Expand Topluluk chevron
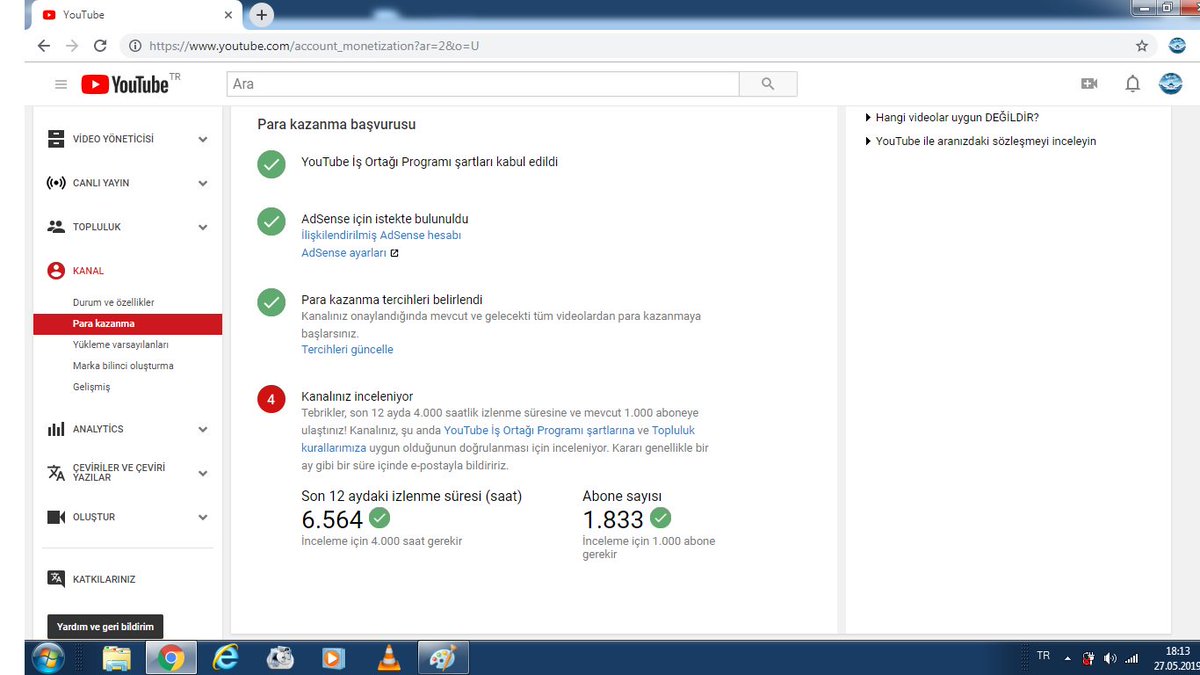This screenshot has height=675, width=1200. (x=203, y=228)
